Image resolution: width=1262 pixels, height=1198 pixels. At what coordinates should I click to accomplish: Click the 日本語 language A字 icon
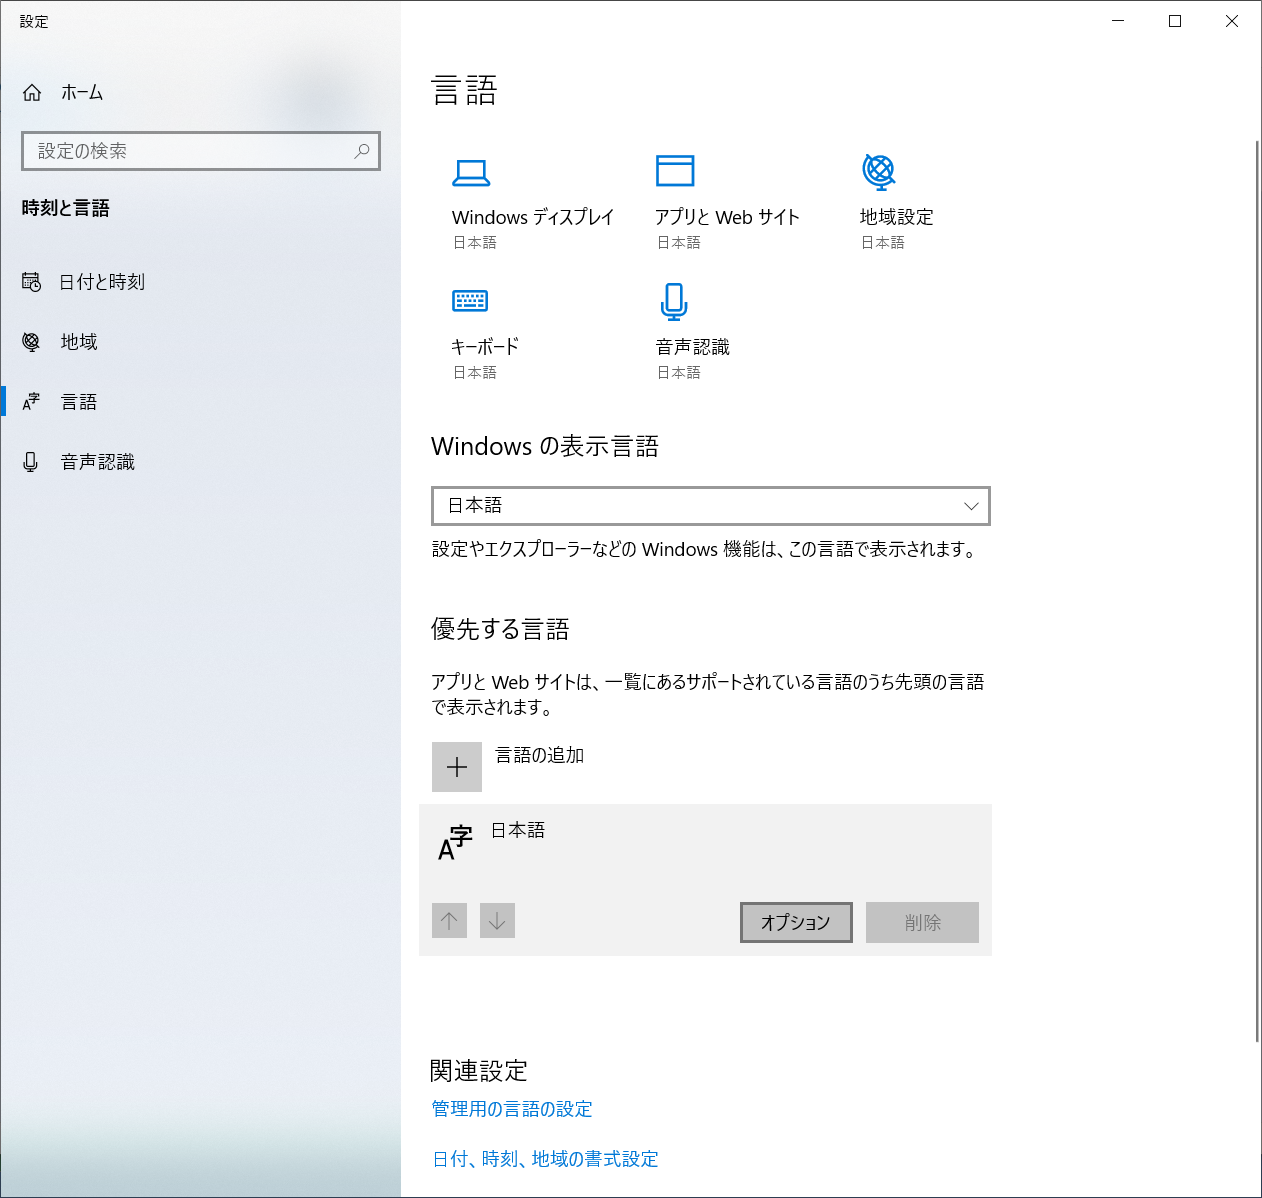point(455,842)
